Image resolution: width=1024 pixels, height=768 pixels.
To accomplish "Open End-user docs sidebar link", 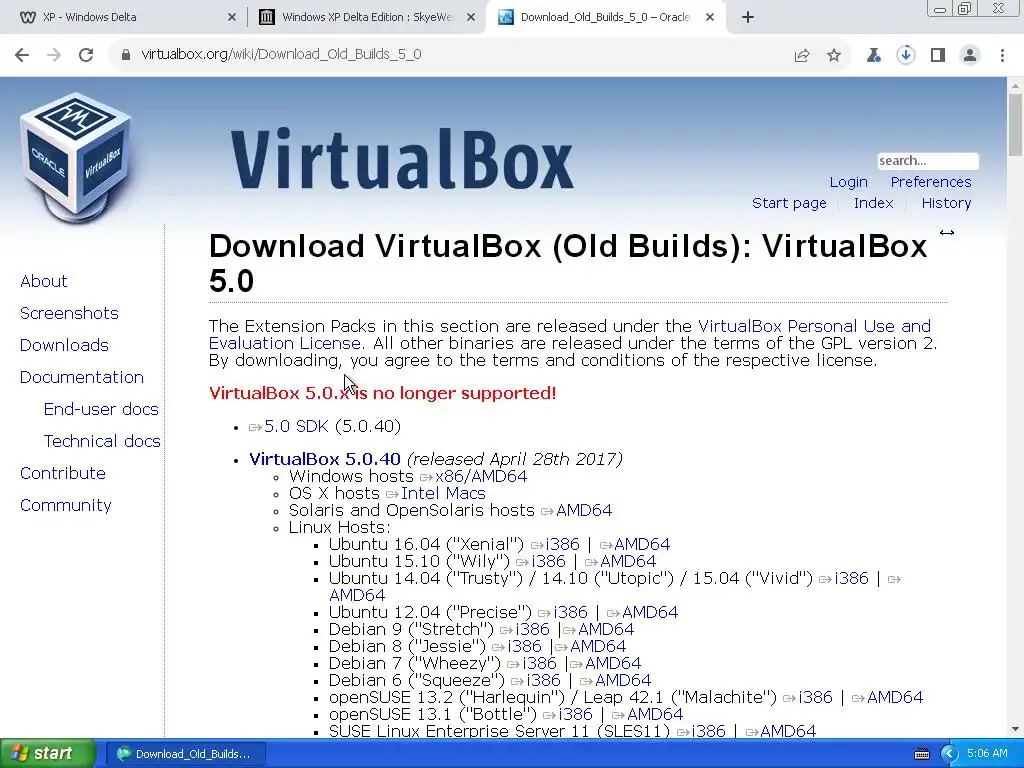I will click(101, 409).
